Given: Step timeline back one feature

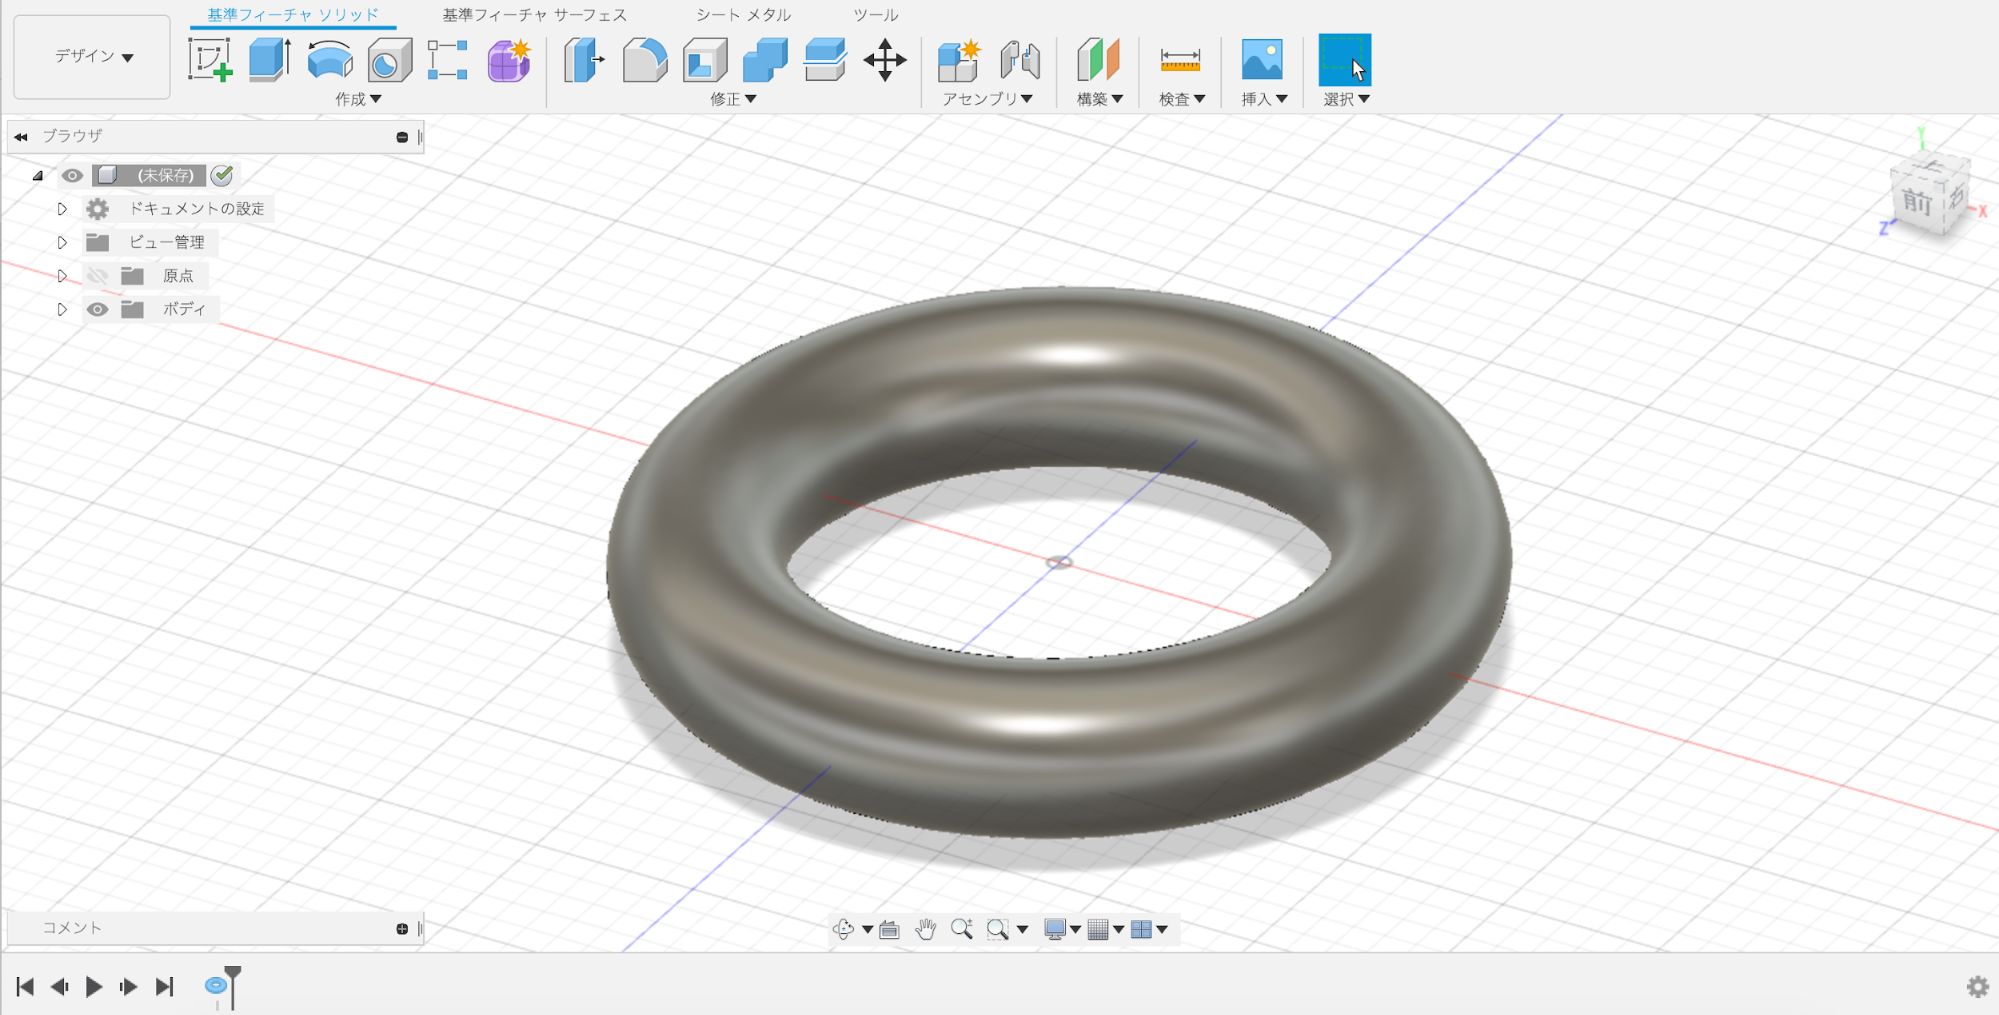Looking at the screenshot, I should (x=59, y=987).
